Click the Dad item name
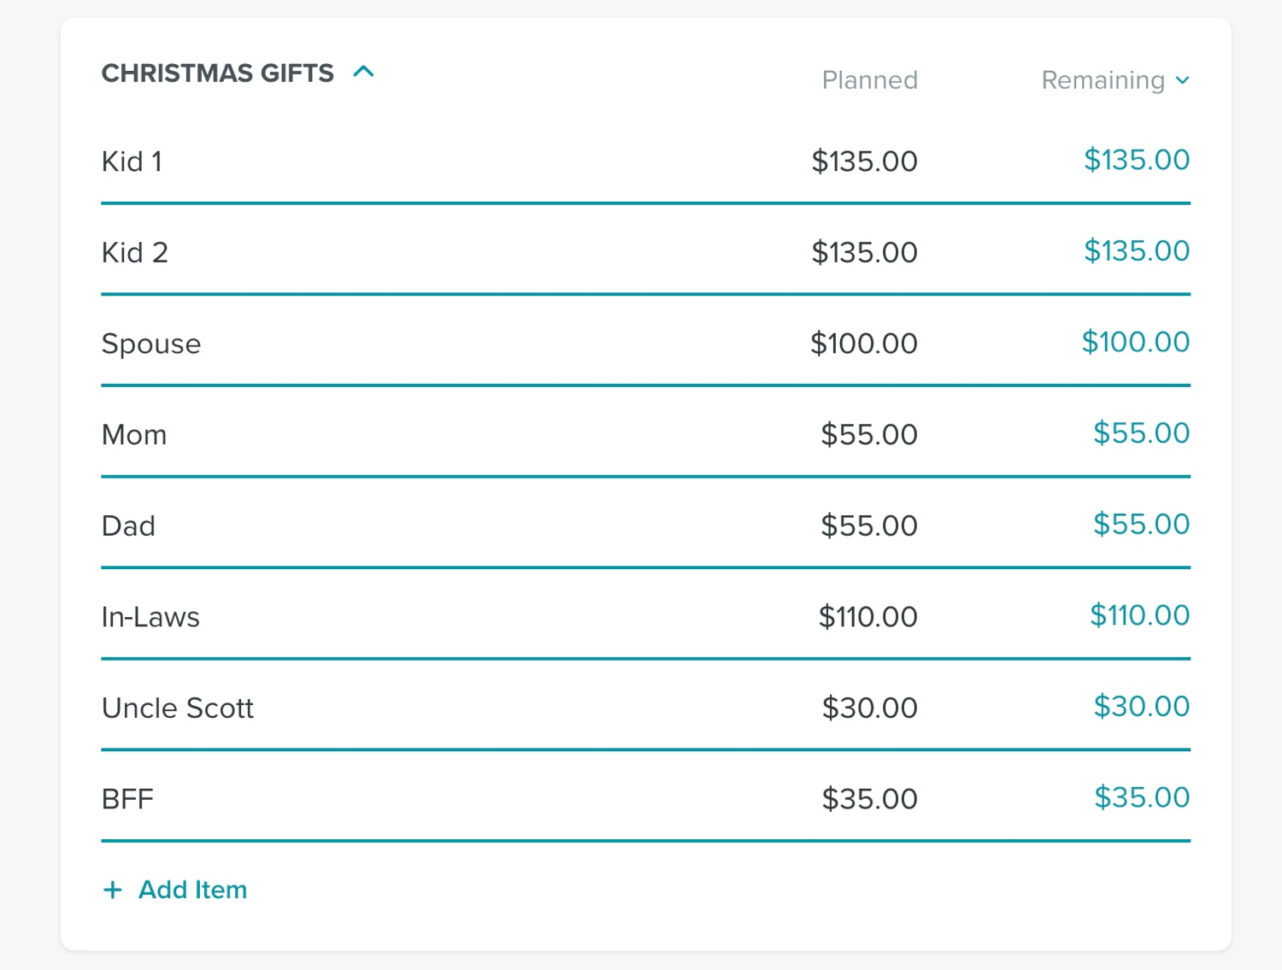This screenshot has width=1282, height=970. point(128,526)
